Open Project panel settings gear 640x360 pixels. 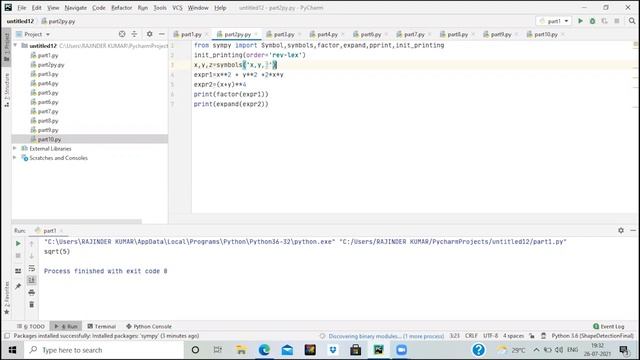pos(149,34)
